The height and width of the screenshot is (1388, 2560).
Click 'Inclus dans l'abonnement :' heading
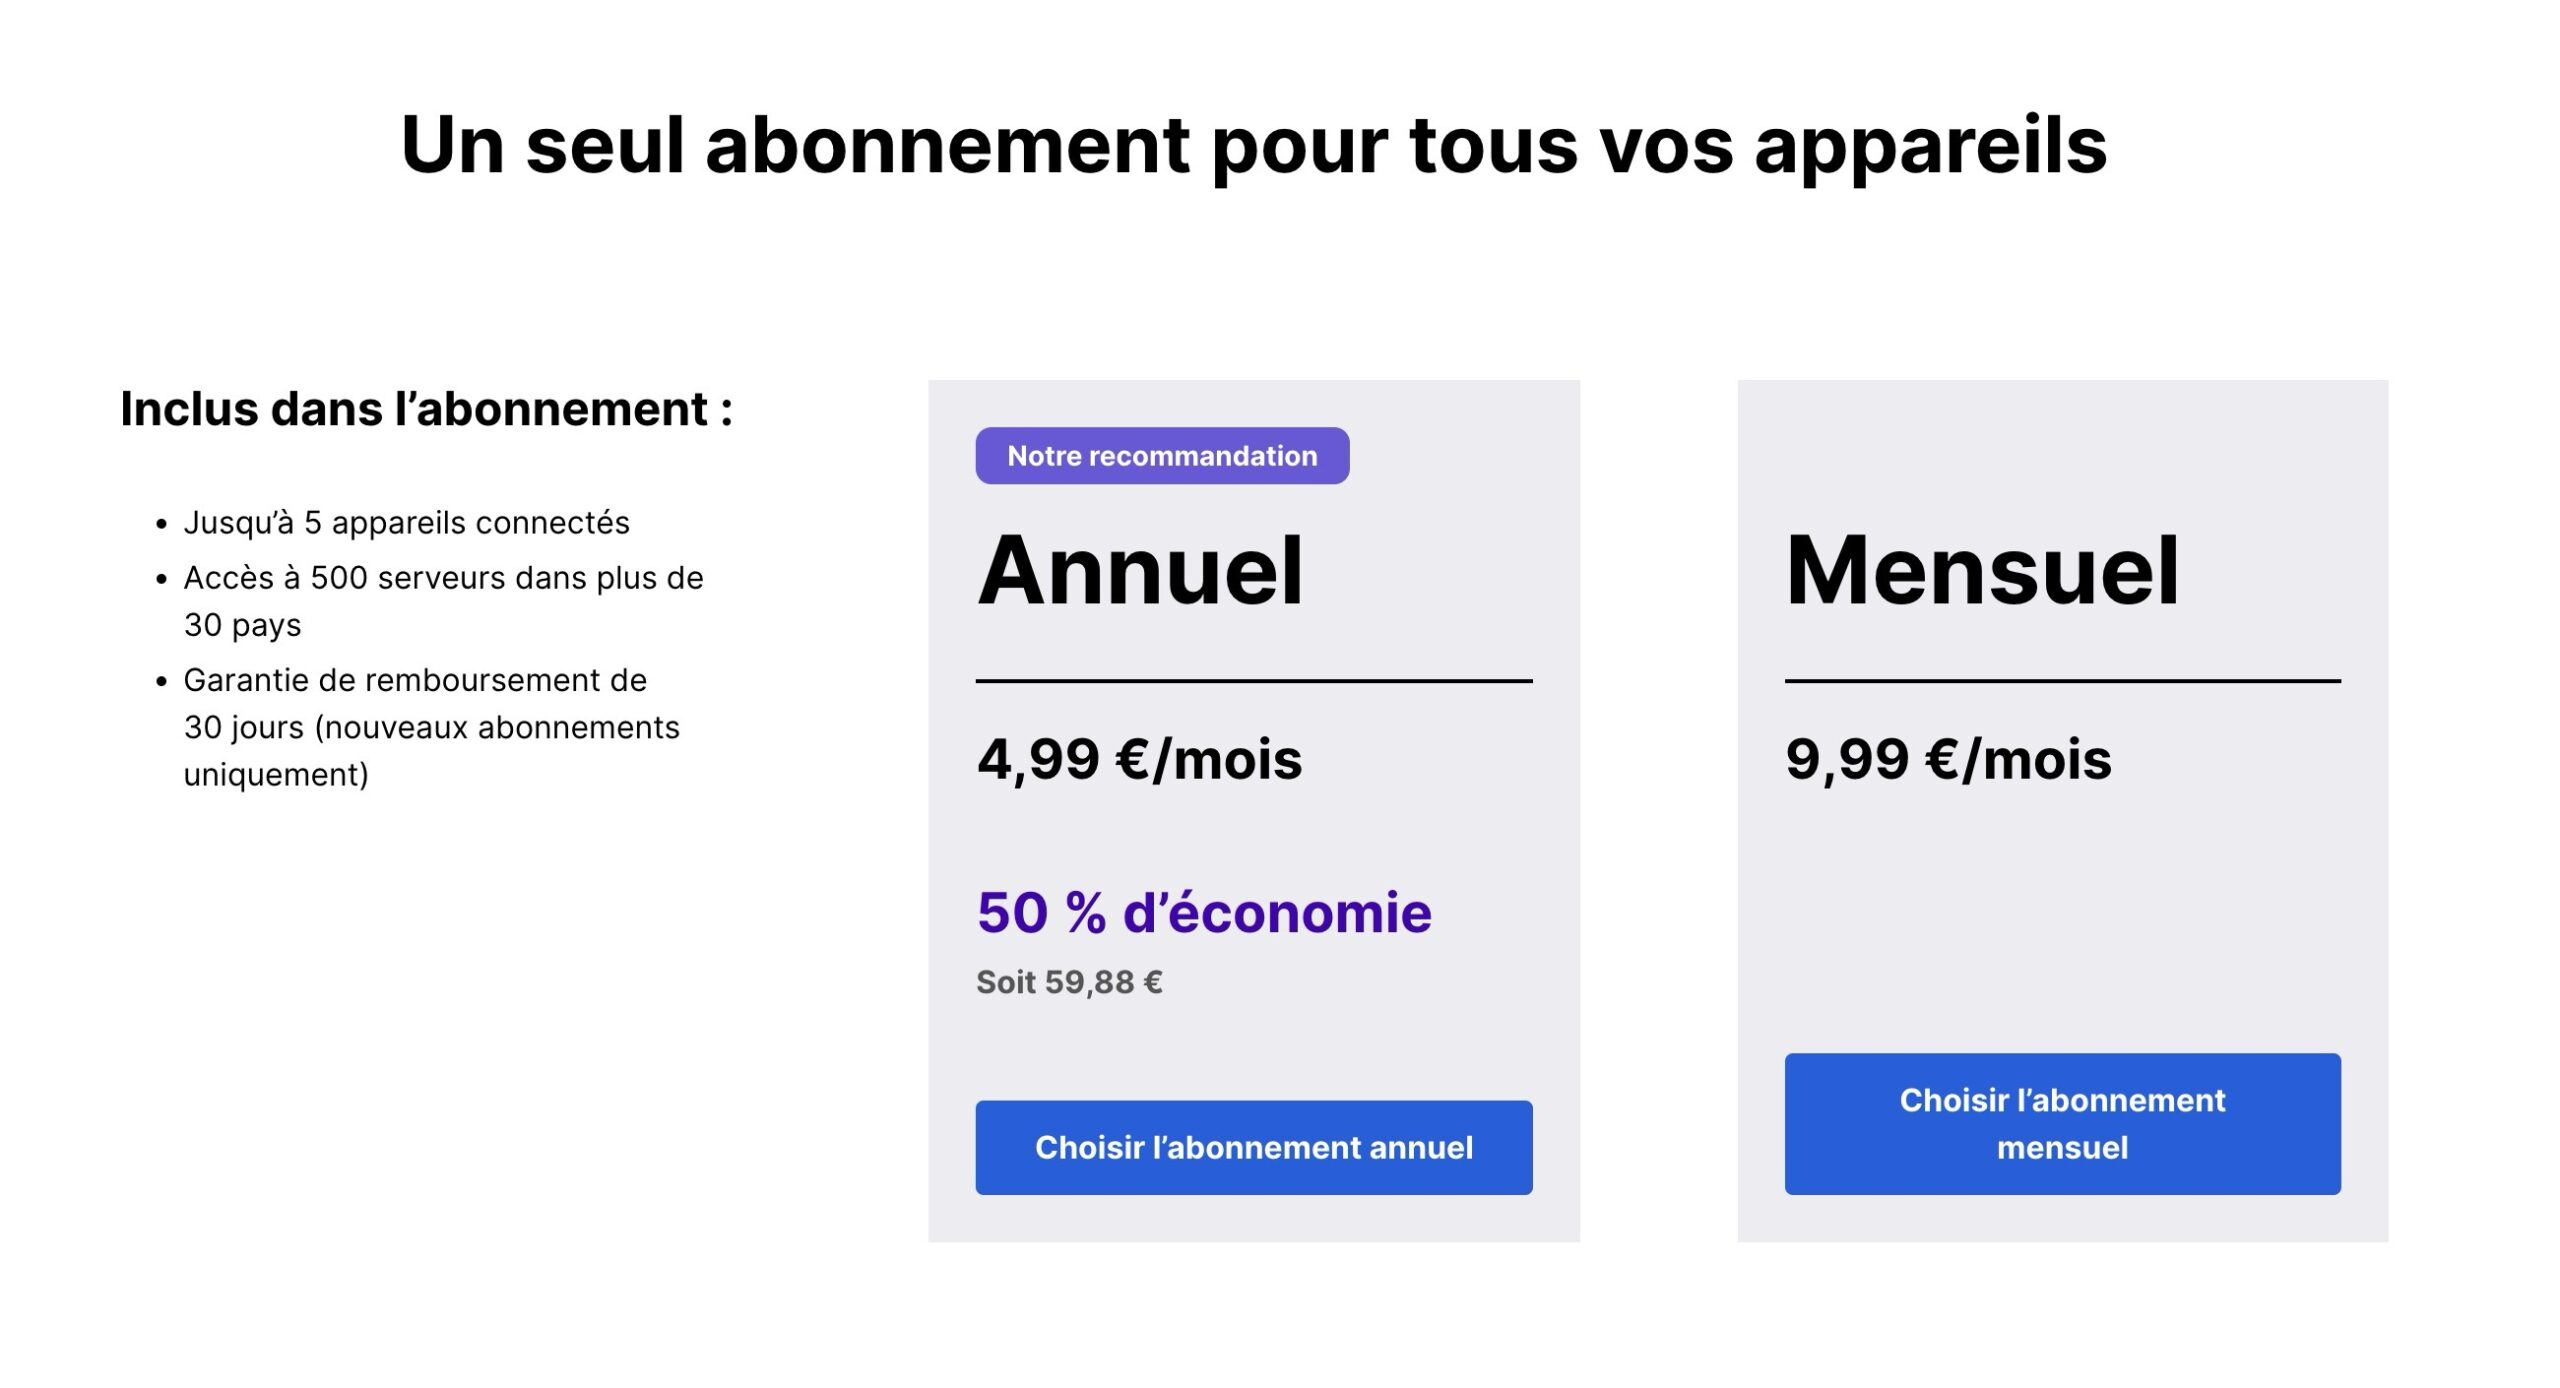426,409
